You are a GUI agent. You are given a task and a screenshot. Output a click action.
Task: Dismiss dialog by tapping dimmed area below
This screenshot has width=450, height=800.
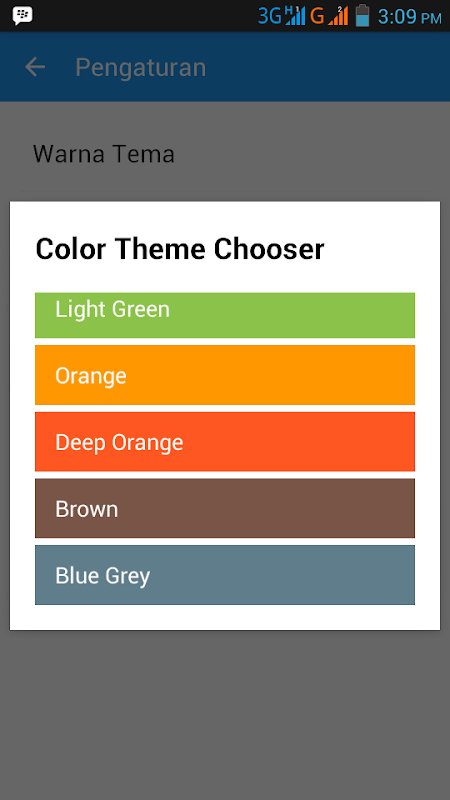click(x=225, y=714)
